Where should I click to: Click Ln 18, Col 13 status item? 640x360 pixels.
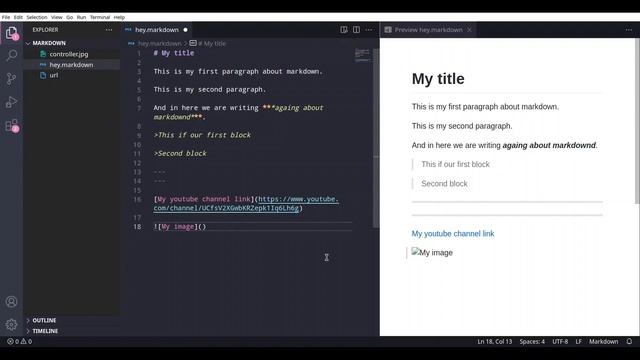coord(495,341)
